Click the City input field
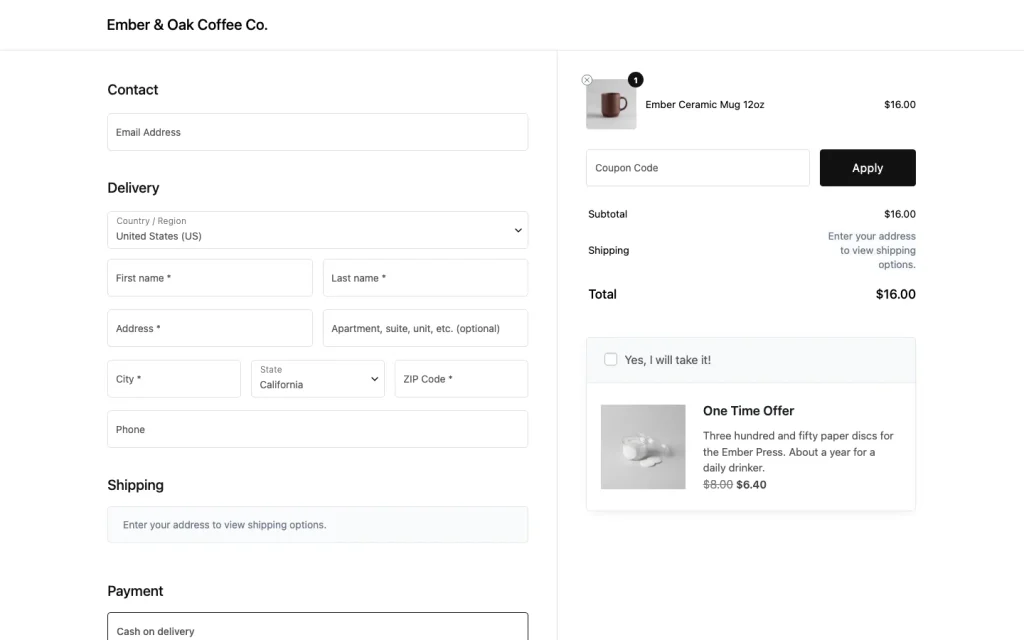Image resolution: width=1024 pixels, height=640 pixels. click(x=174, y=379)
